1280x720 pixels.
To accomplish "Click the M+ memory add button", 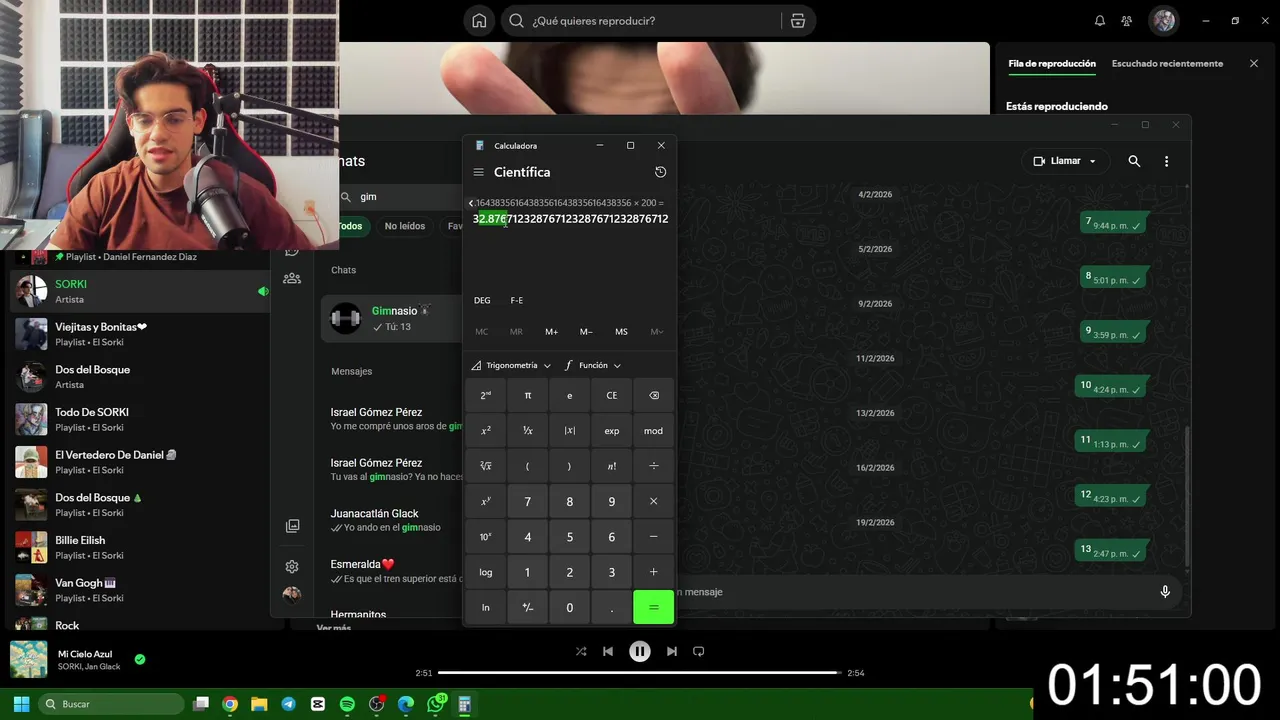I will [552, 332].
